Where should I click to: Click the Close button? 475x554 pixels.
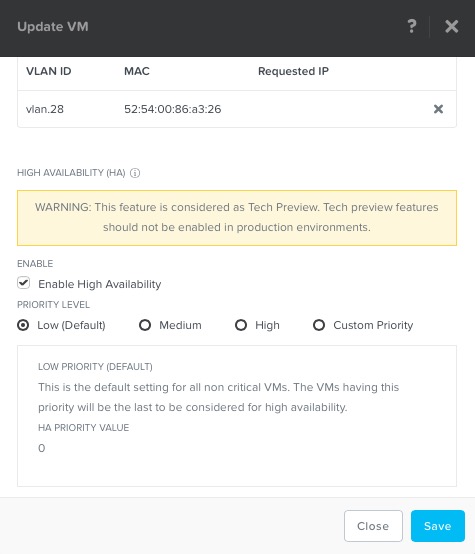pos(373,526)
